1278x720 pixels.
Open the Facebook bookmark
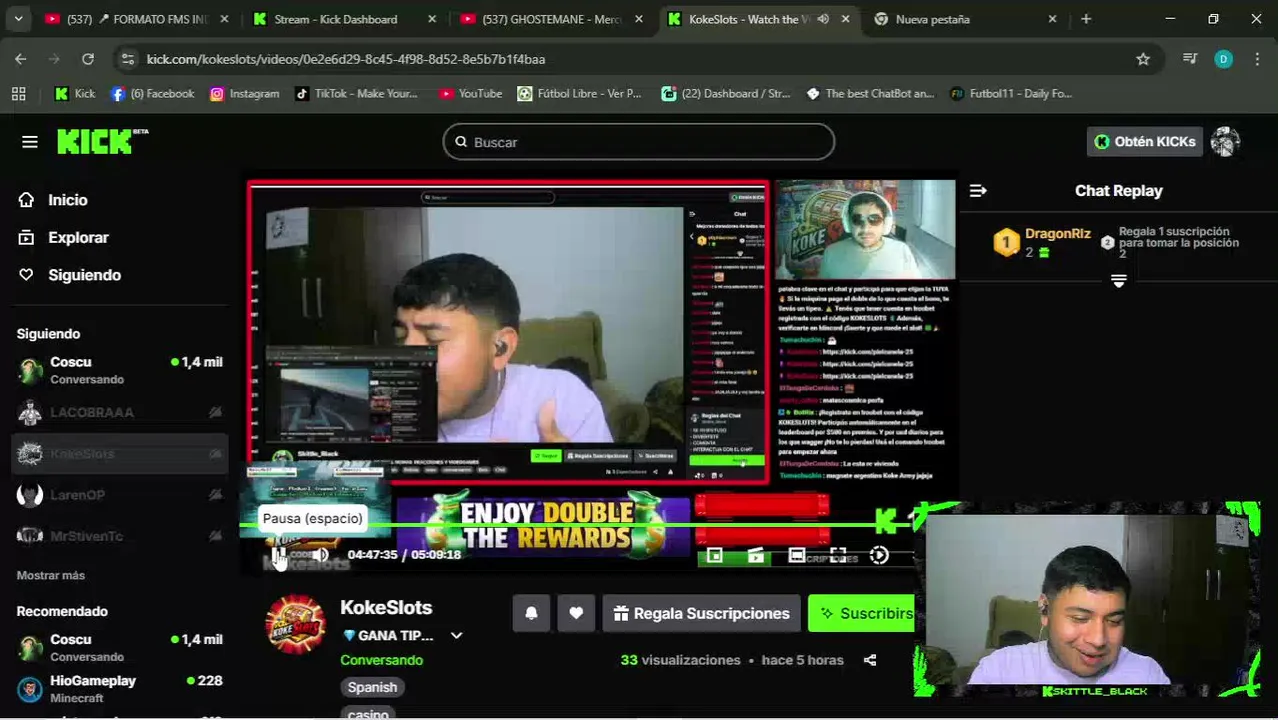[152, 93]
